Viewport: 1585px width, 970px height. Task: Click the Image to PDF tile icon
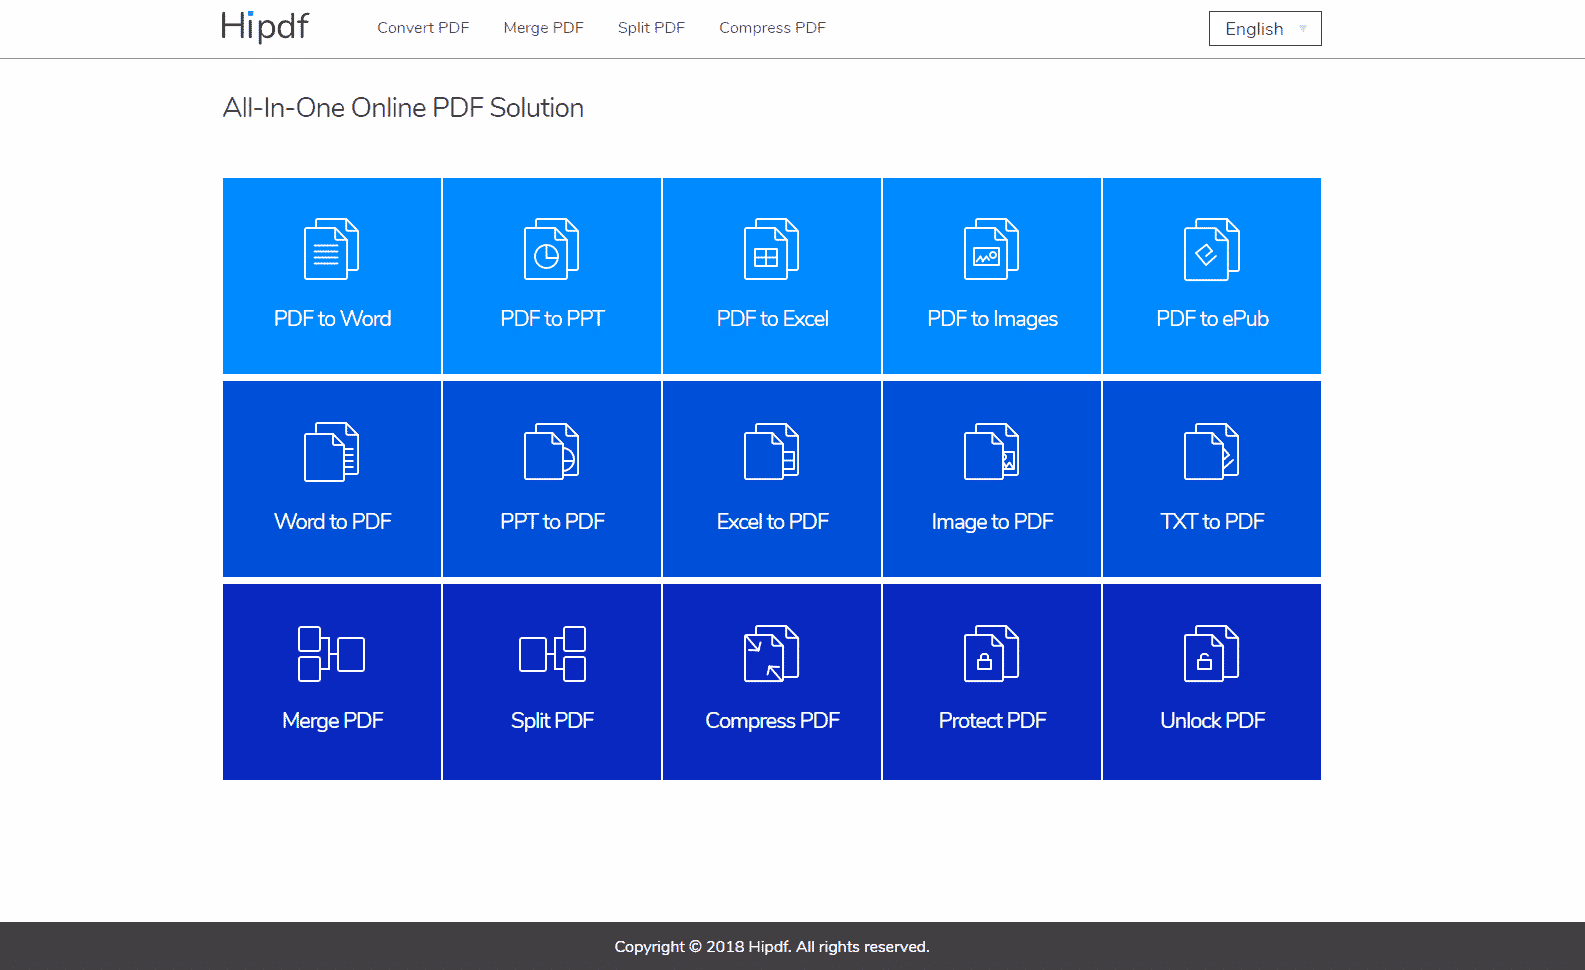[991, 452]
